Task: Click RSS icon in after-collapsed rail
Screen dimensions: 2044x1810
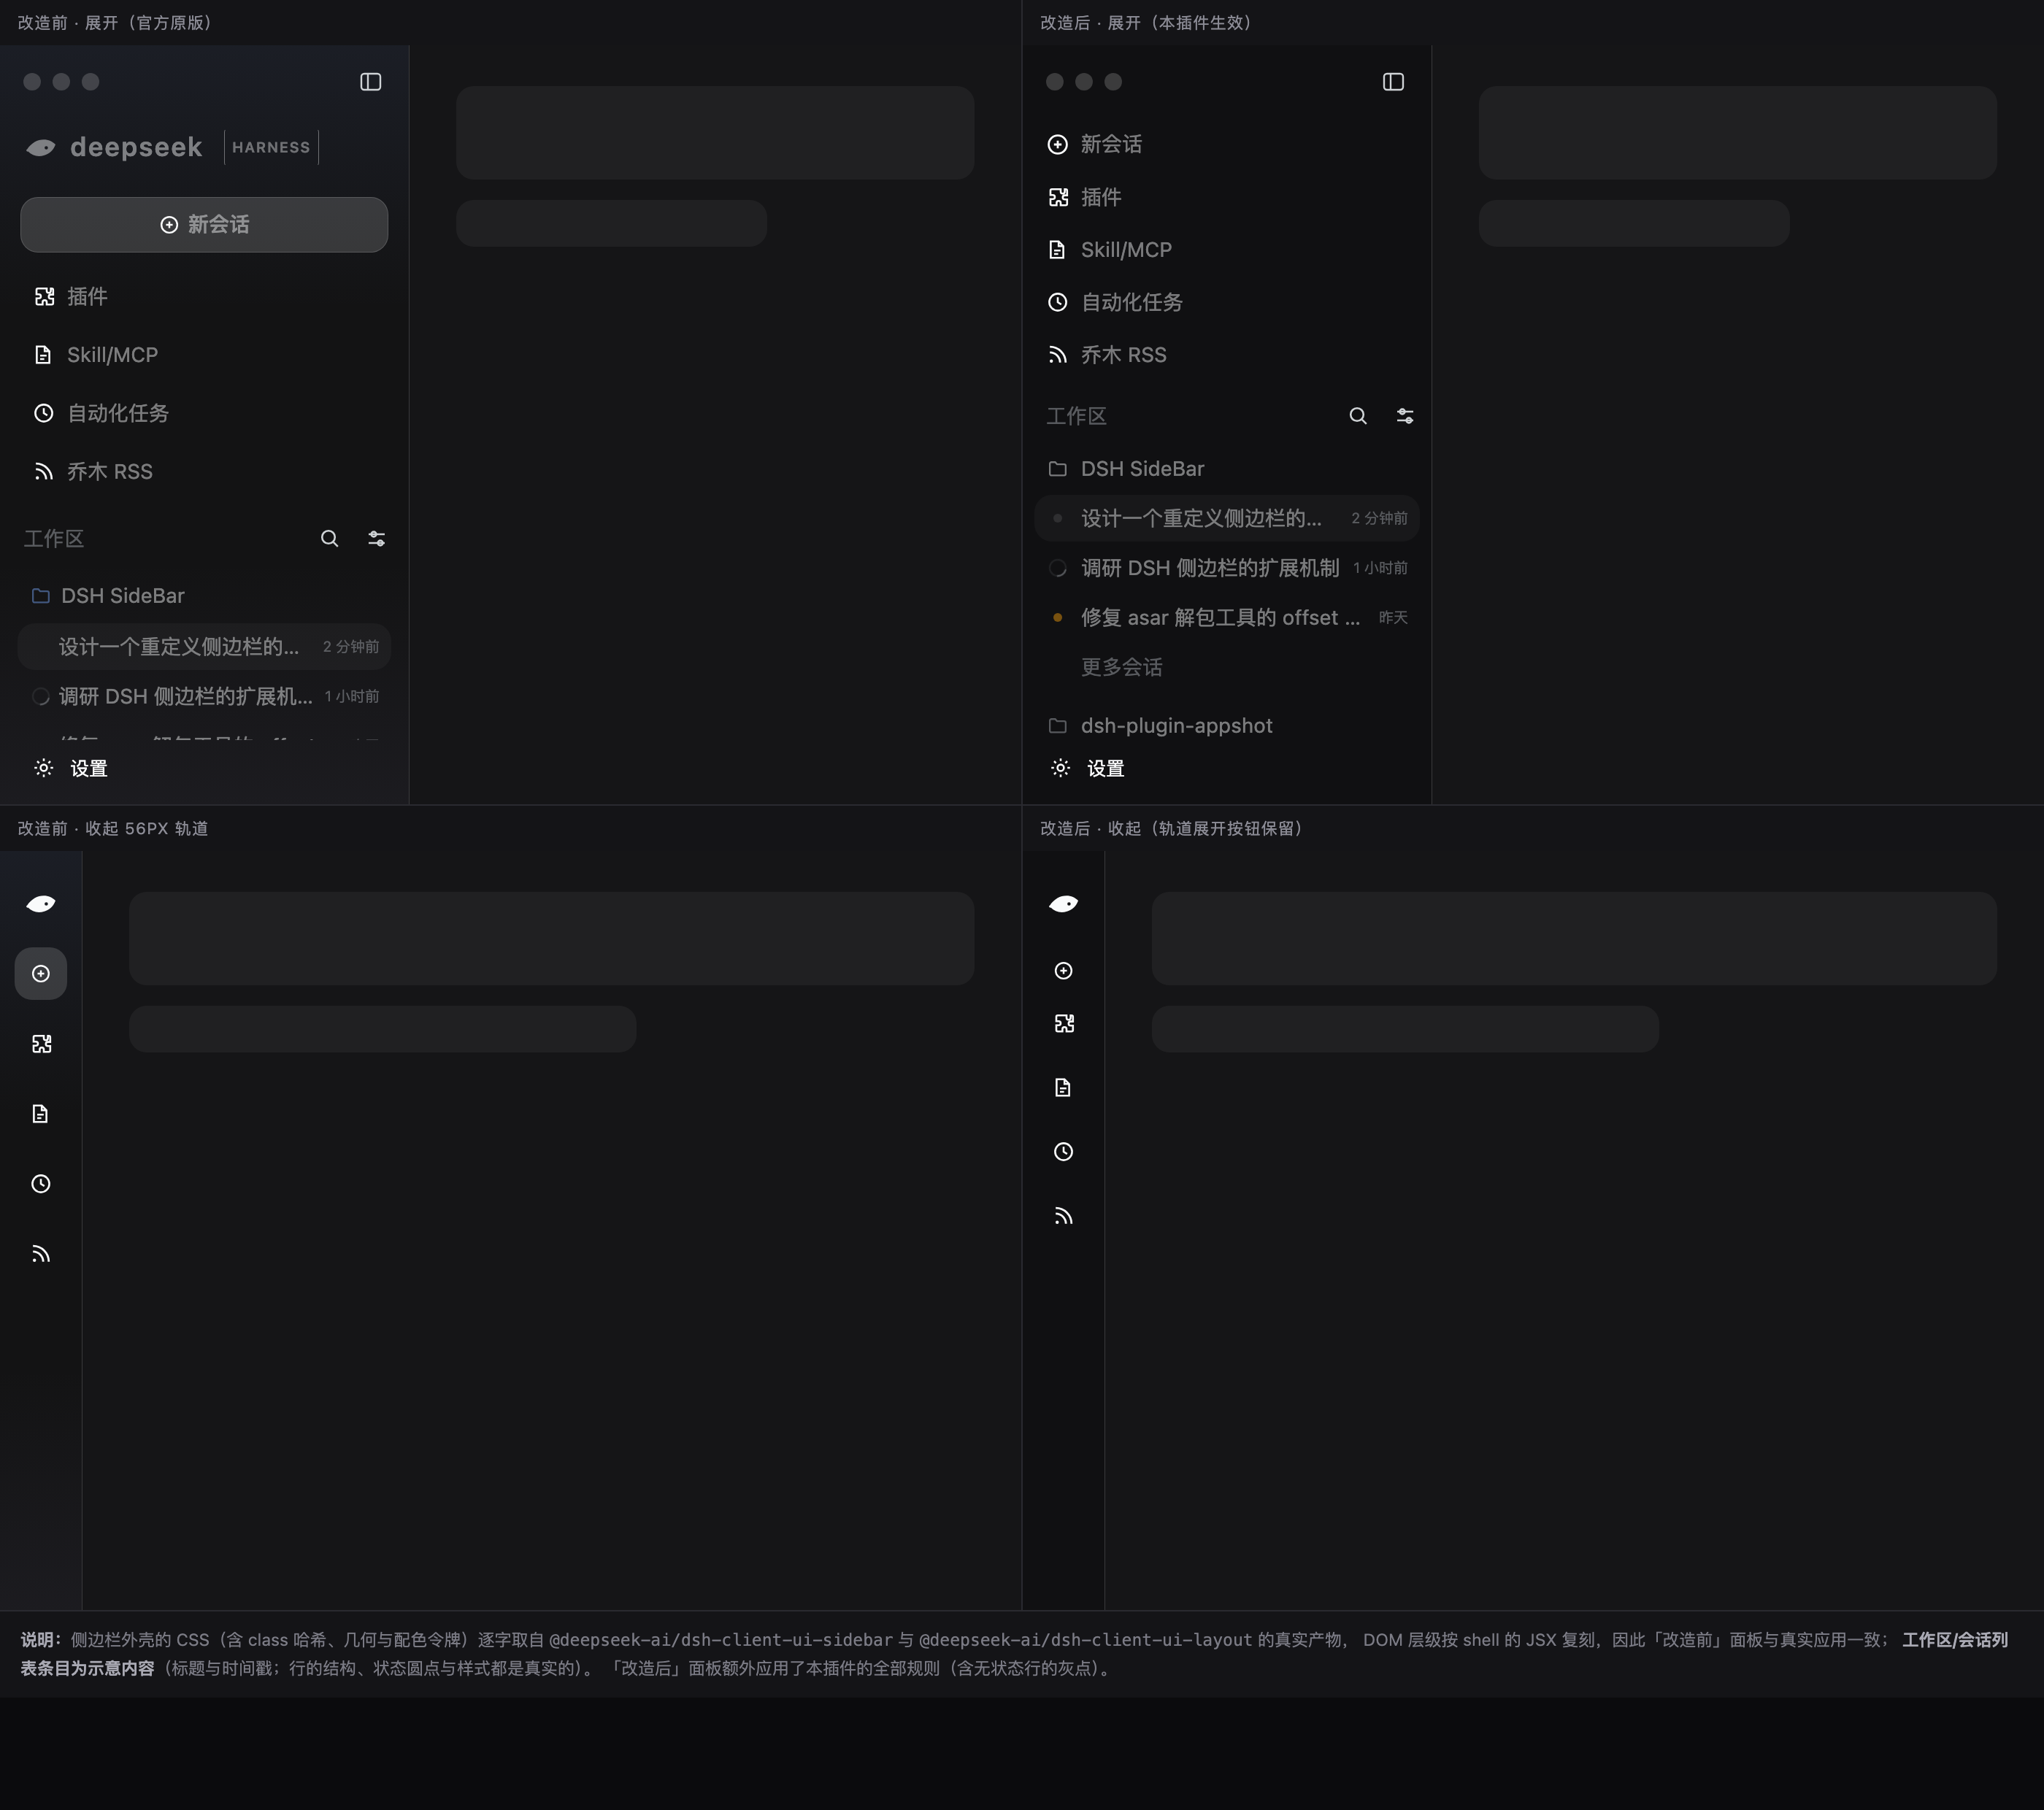Action: [x=1063, y=1216]
